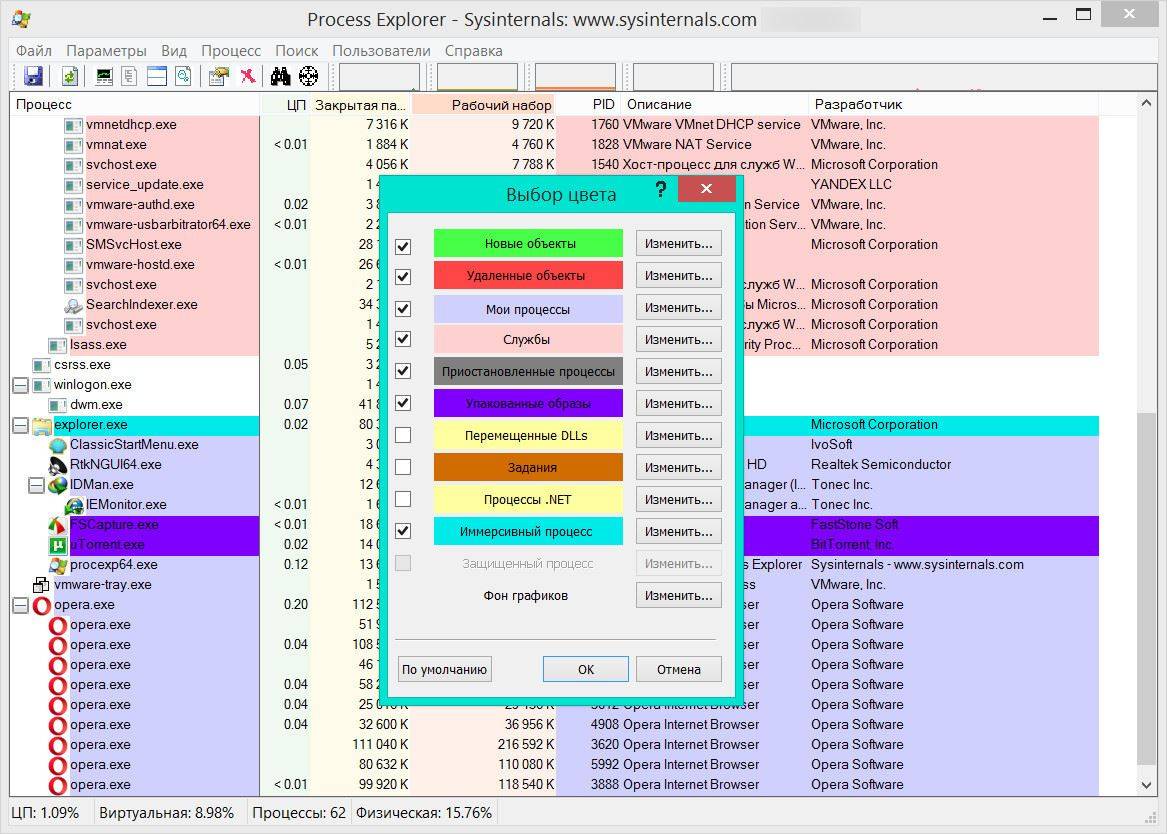Click the Save floppy disk toolbar icon
The height and width of the screenshot is (834, 1167).
click(33, 76)
